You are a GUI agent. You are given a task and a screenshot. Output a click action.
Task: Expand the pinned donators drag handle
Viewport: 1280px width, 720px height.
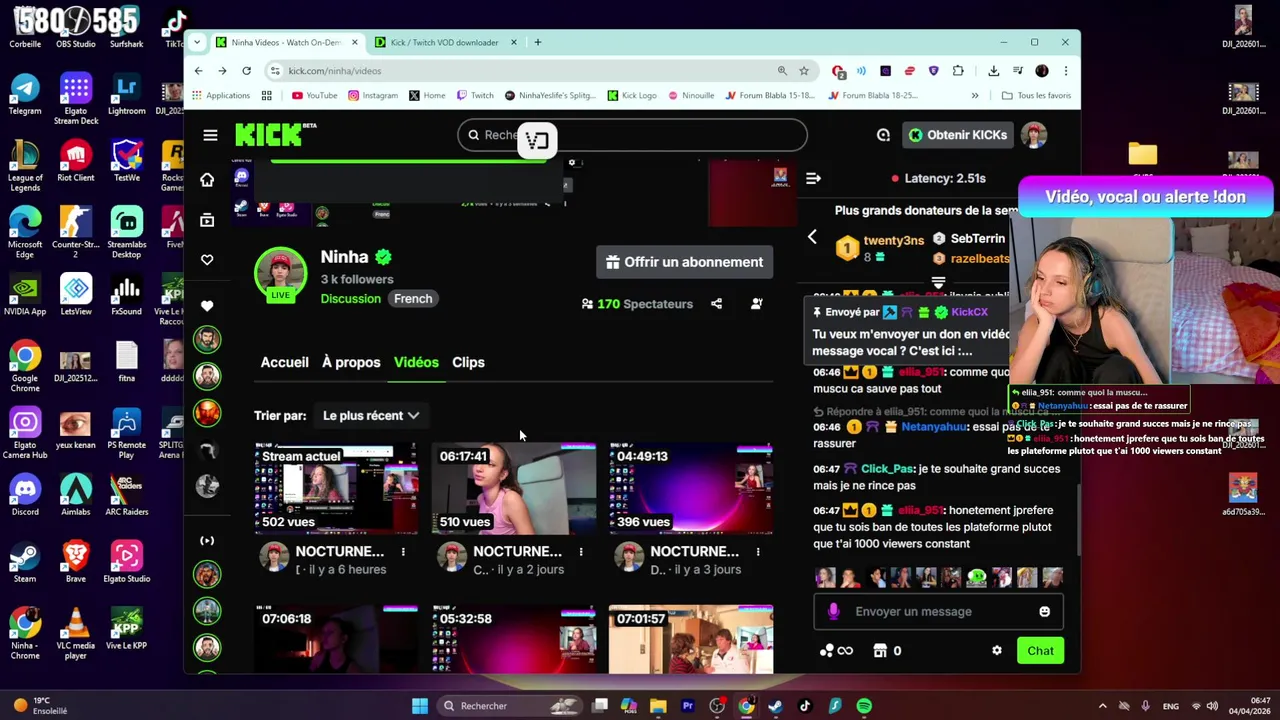938,284
